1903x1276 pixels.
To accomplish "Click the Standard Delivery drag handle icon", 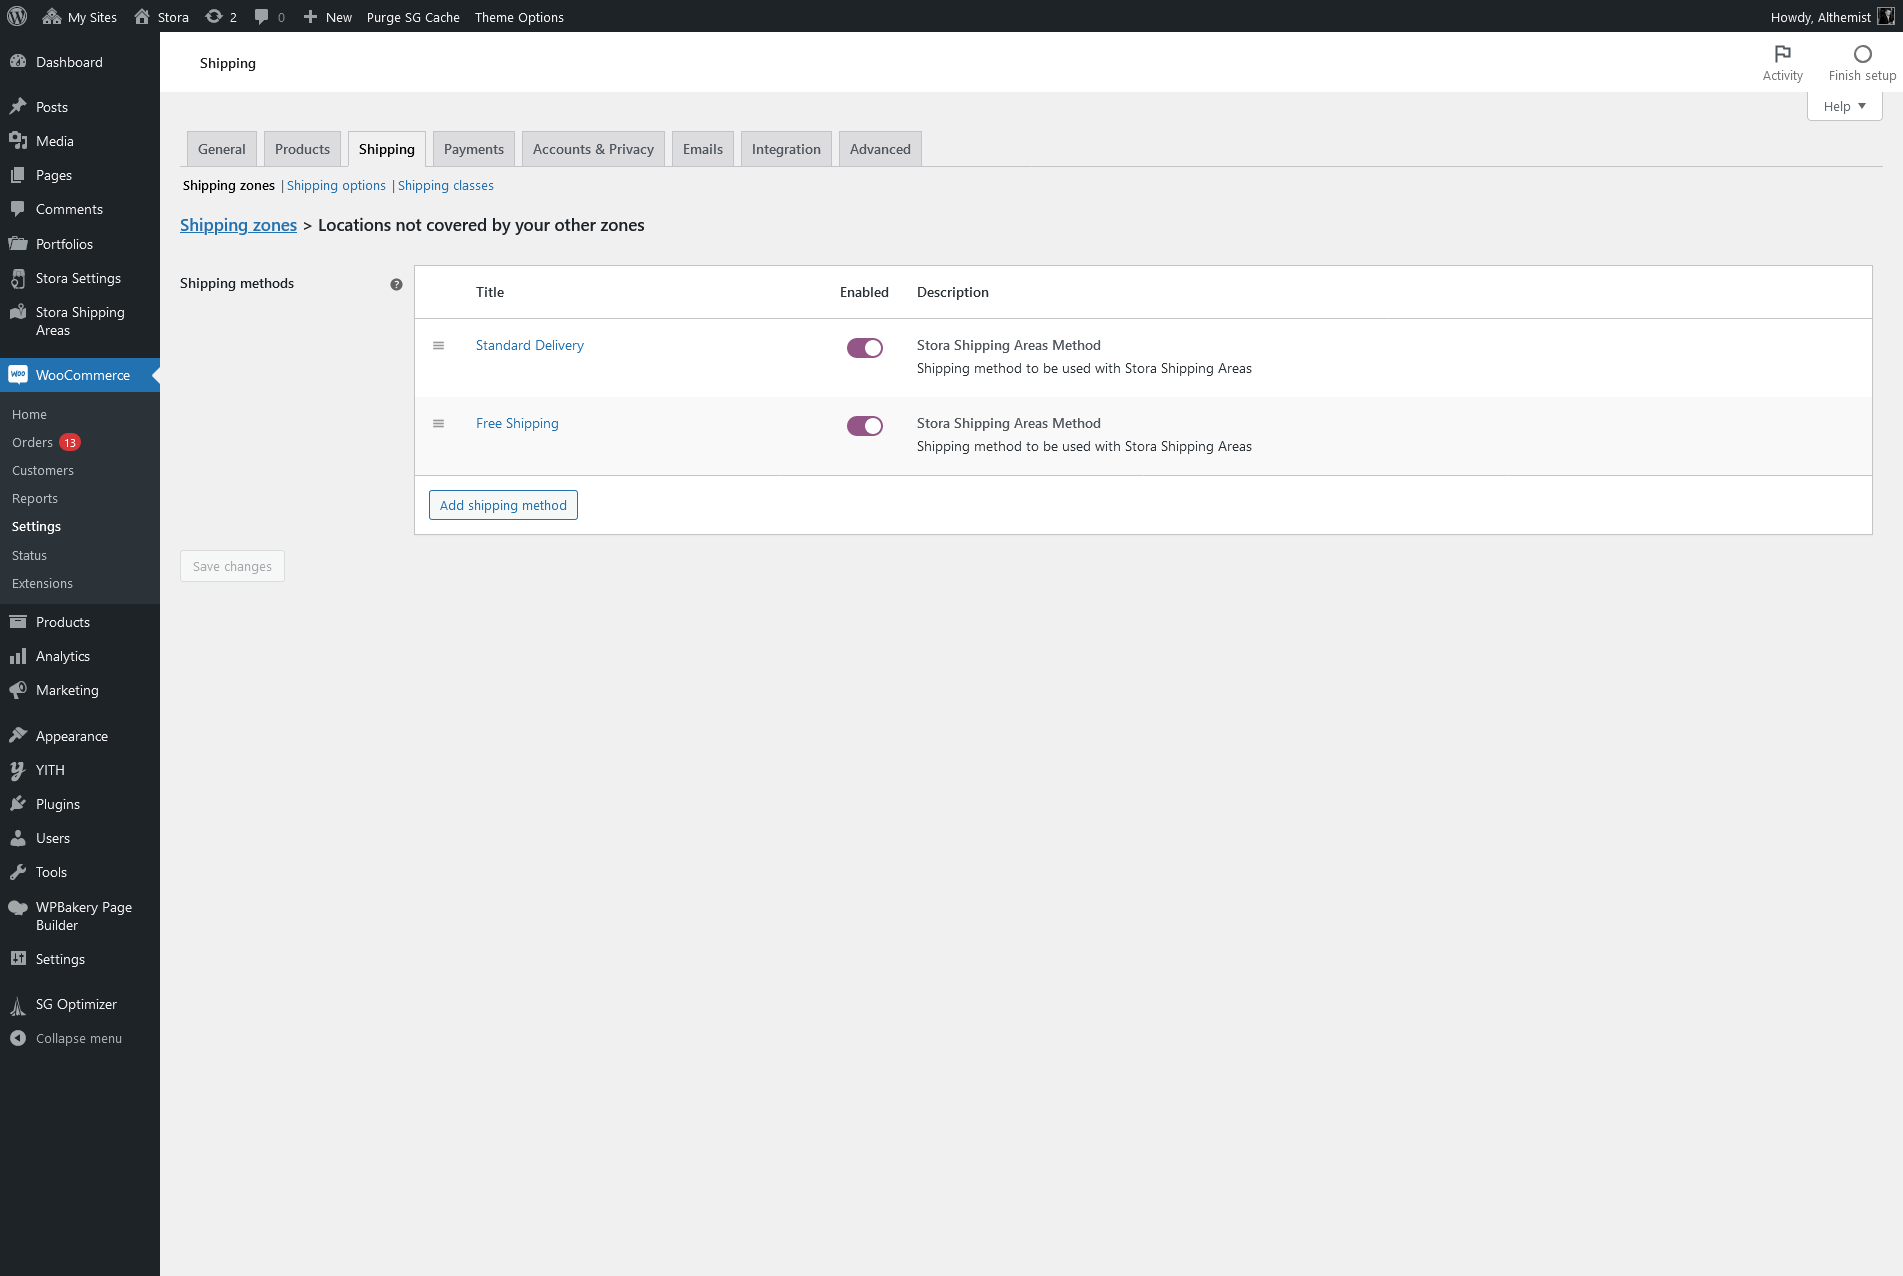I will click(x=438, y=346).
